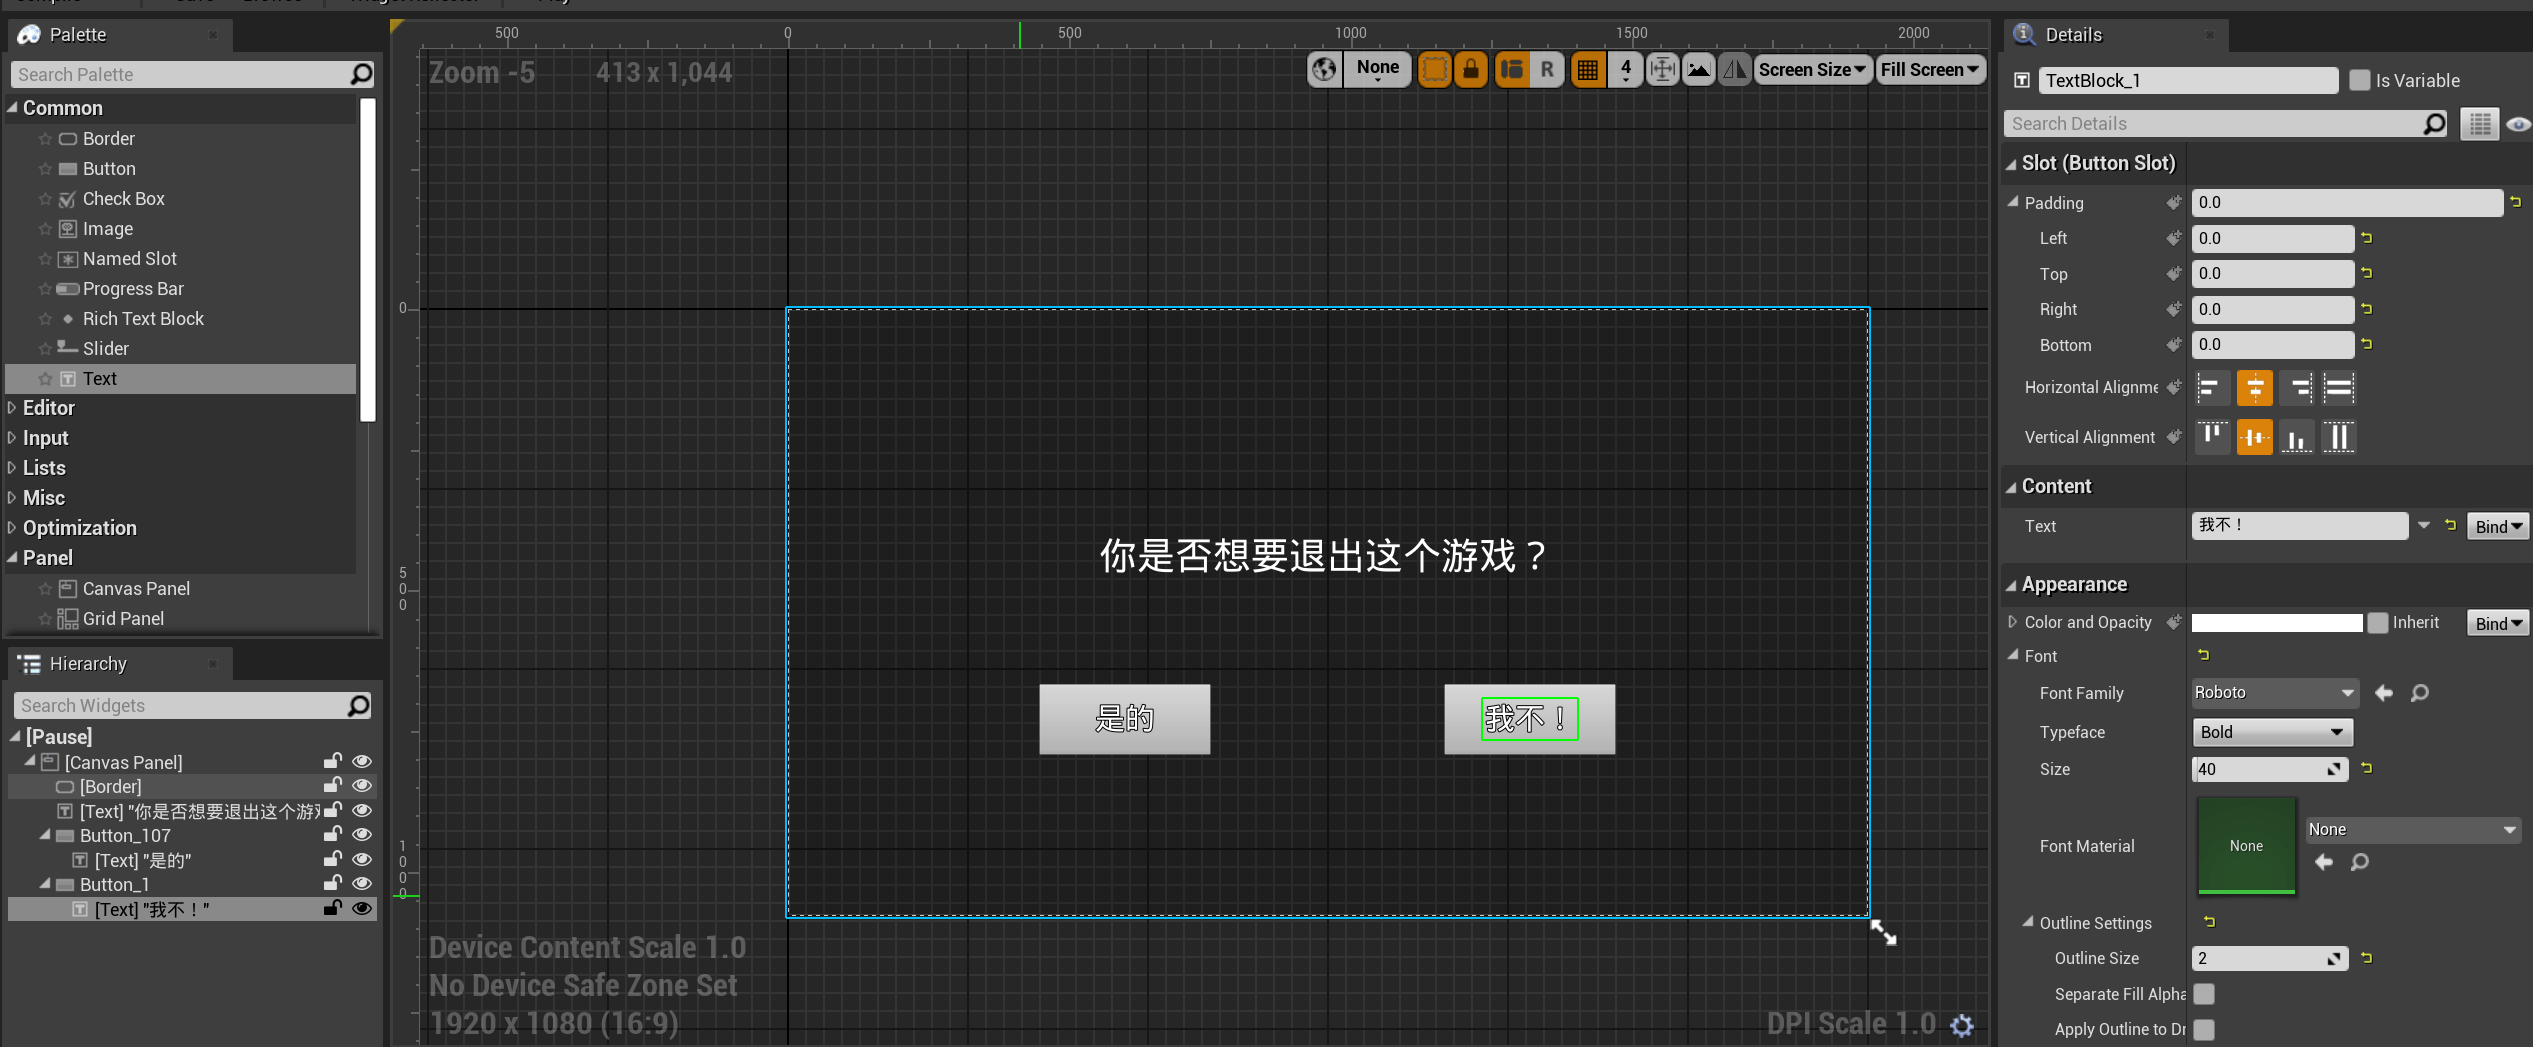This screenshot has height=1047, width=2533.
Task: Select Progress Bar in palette
Action: tap(133, 289)
